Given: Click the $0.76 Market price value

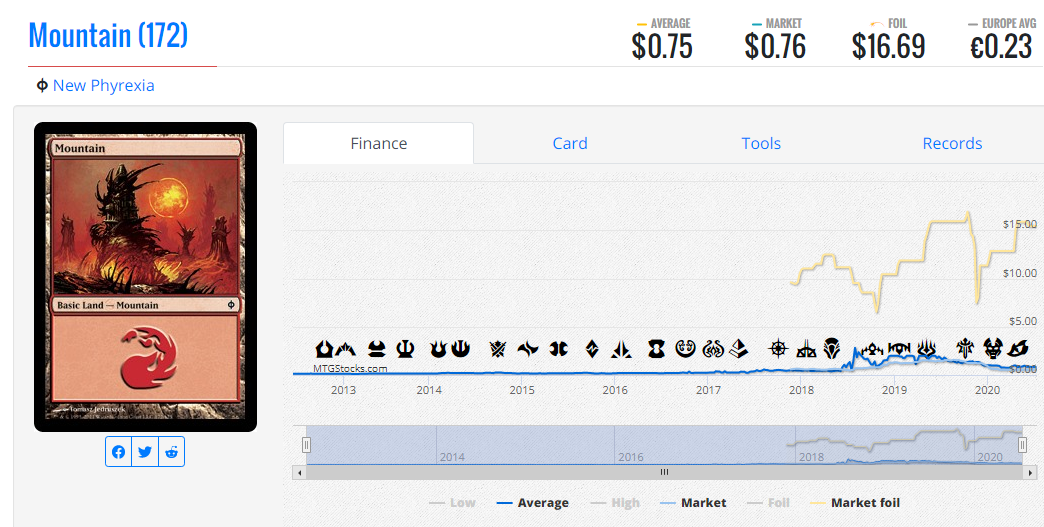Looking at the screenshot, I should [775, 46].
